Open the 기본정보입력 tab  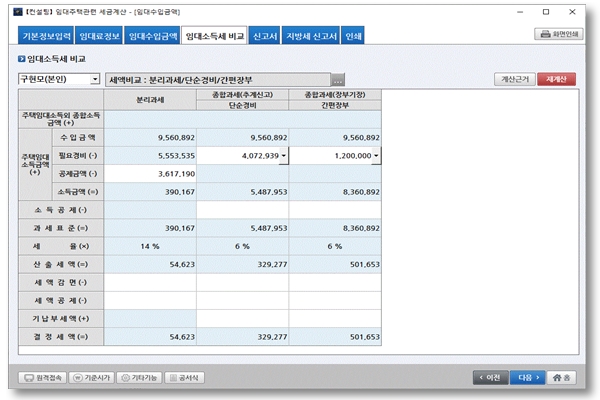coord(46,36)
